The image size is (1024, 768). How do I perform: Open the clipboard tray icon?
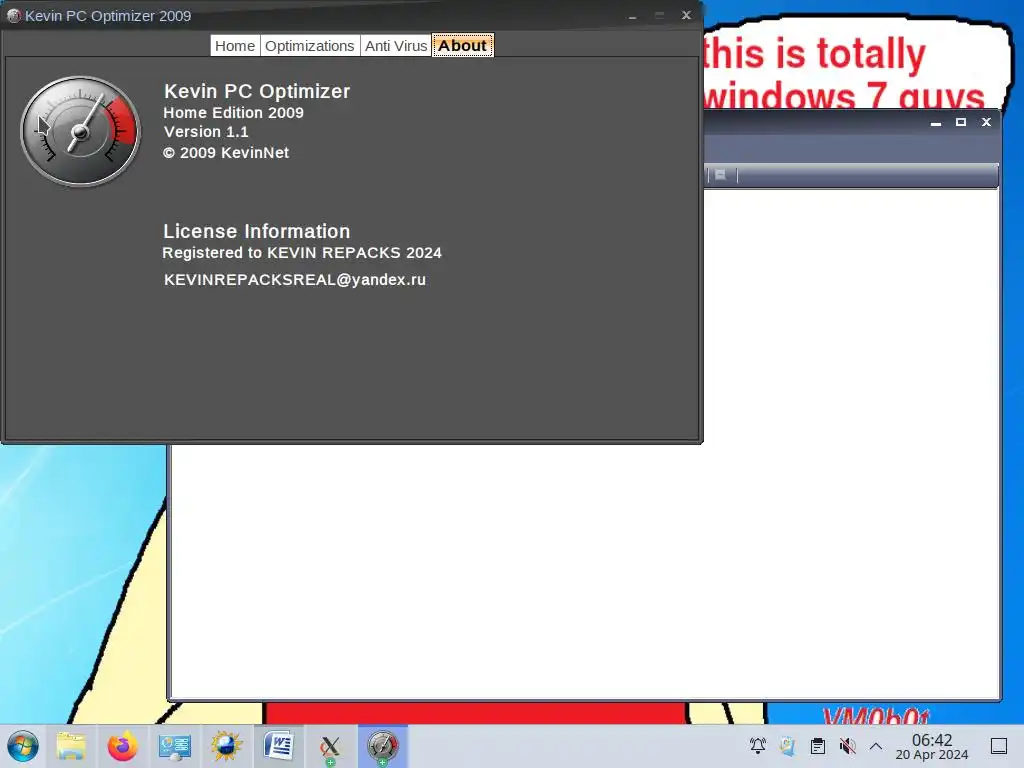pyautogui.click(x=818, y=746)
